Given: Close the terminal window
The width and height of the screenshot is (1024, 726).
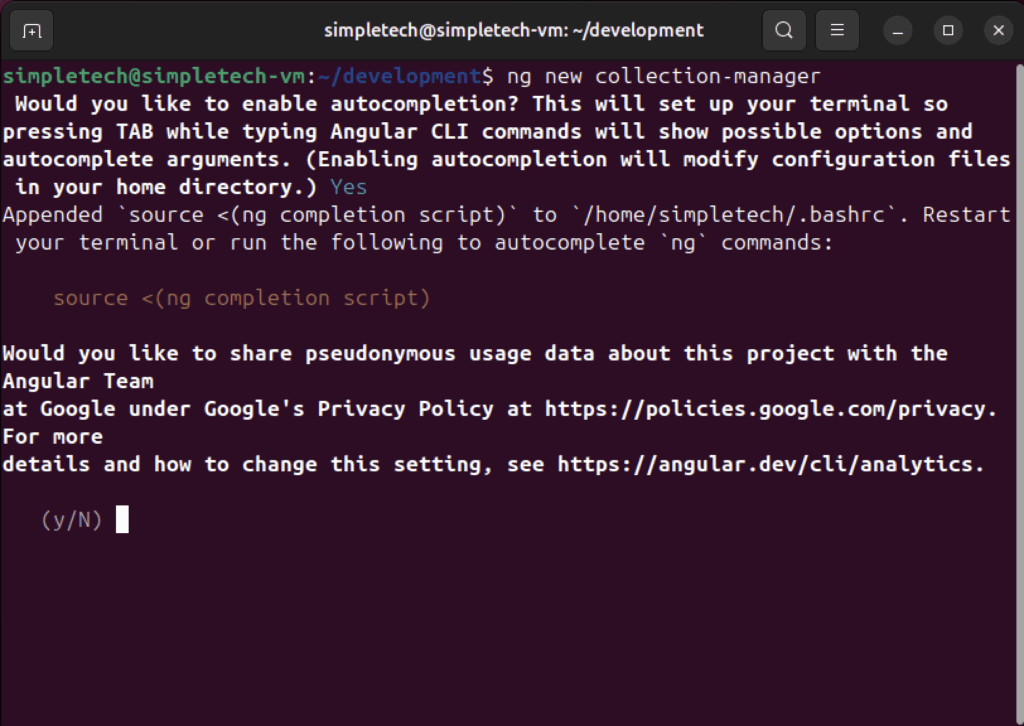Looking at the screenshot, I should click(998, 31).
